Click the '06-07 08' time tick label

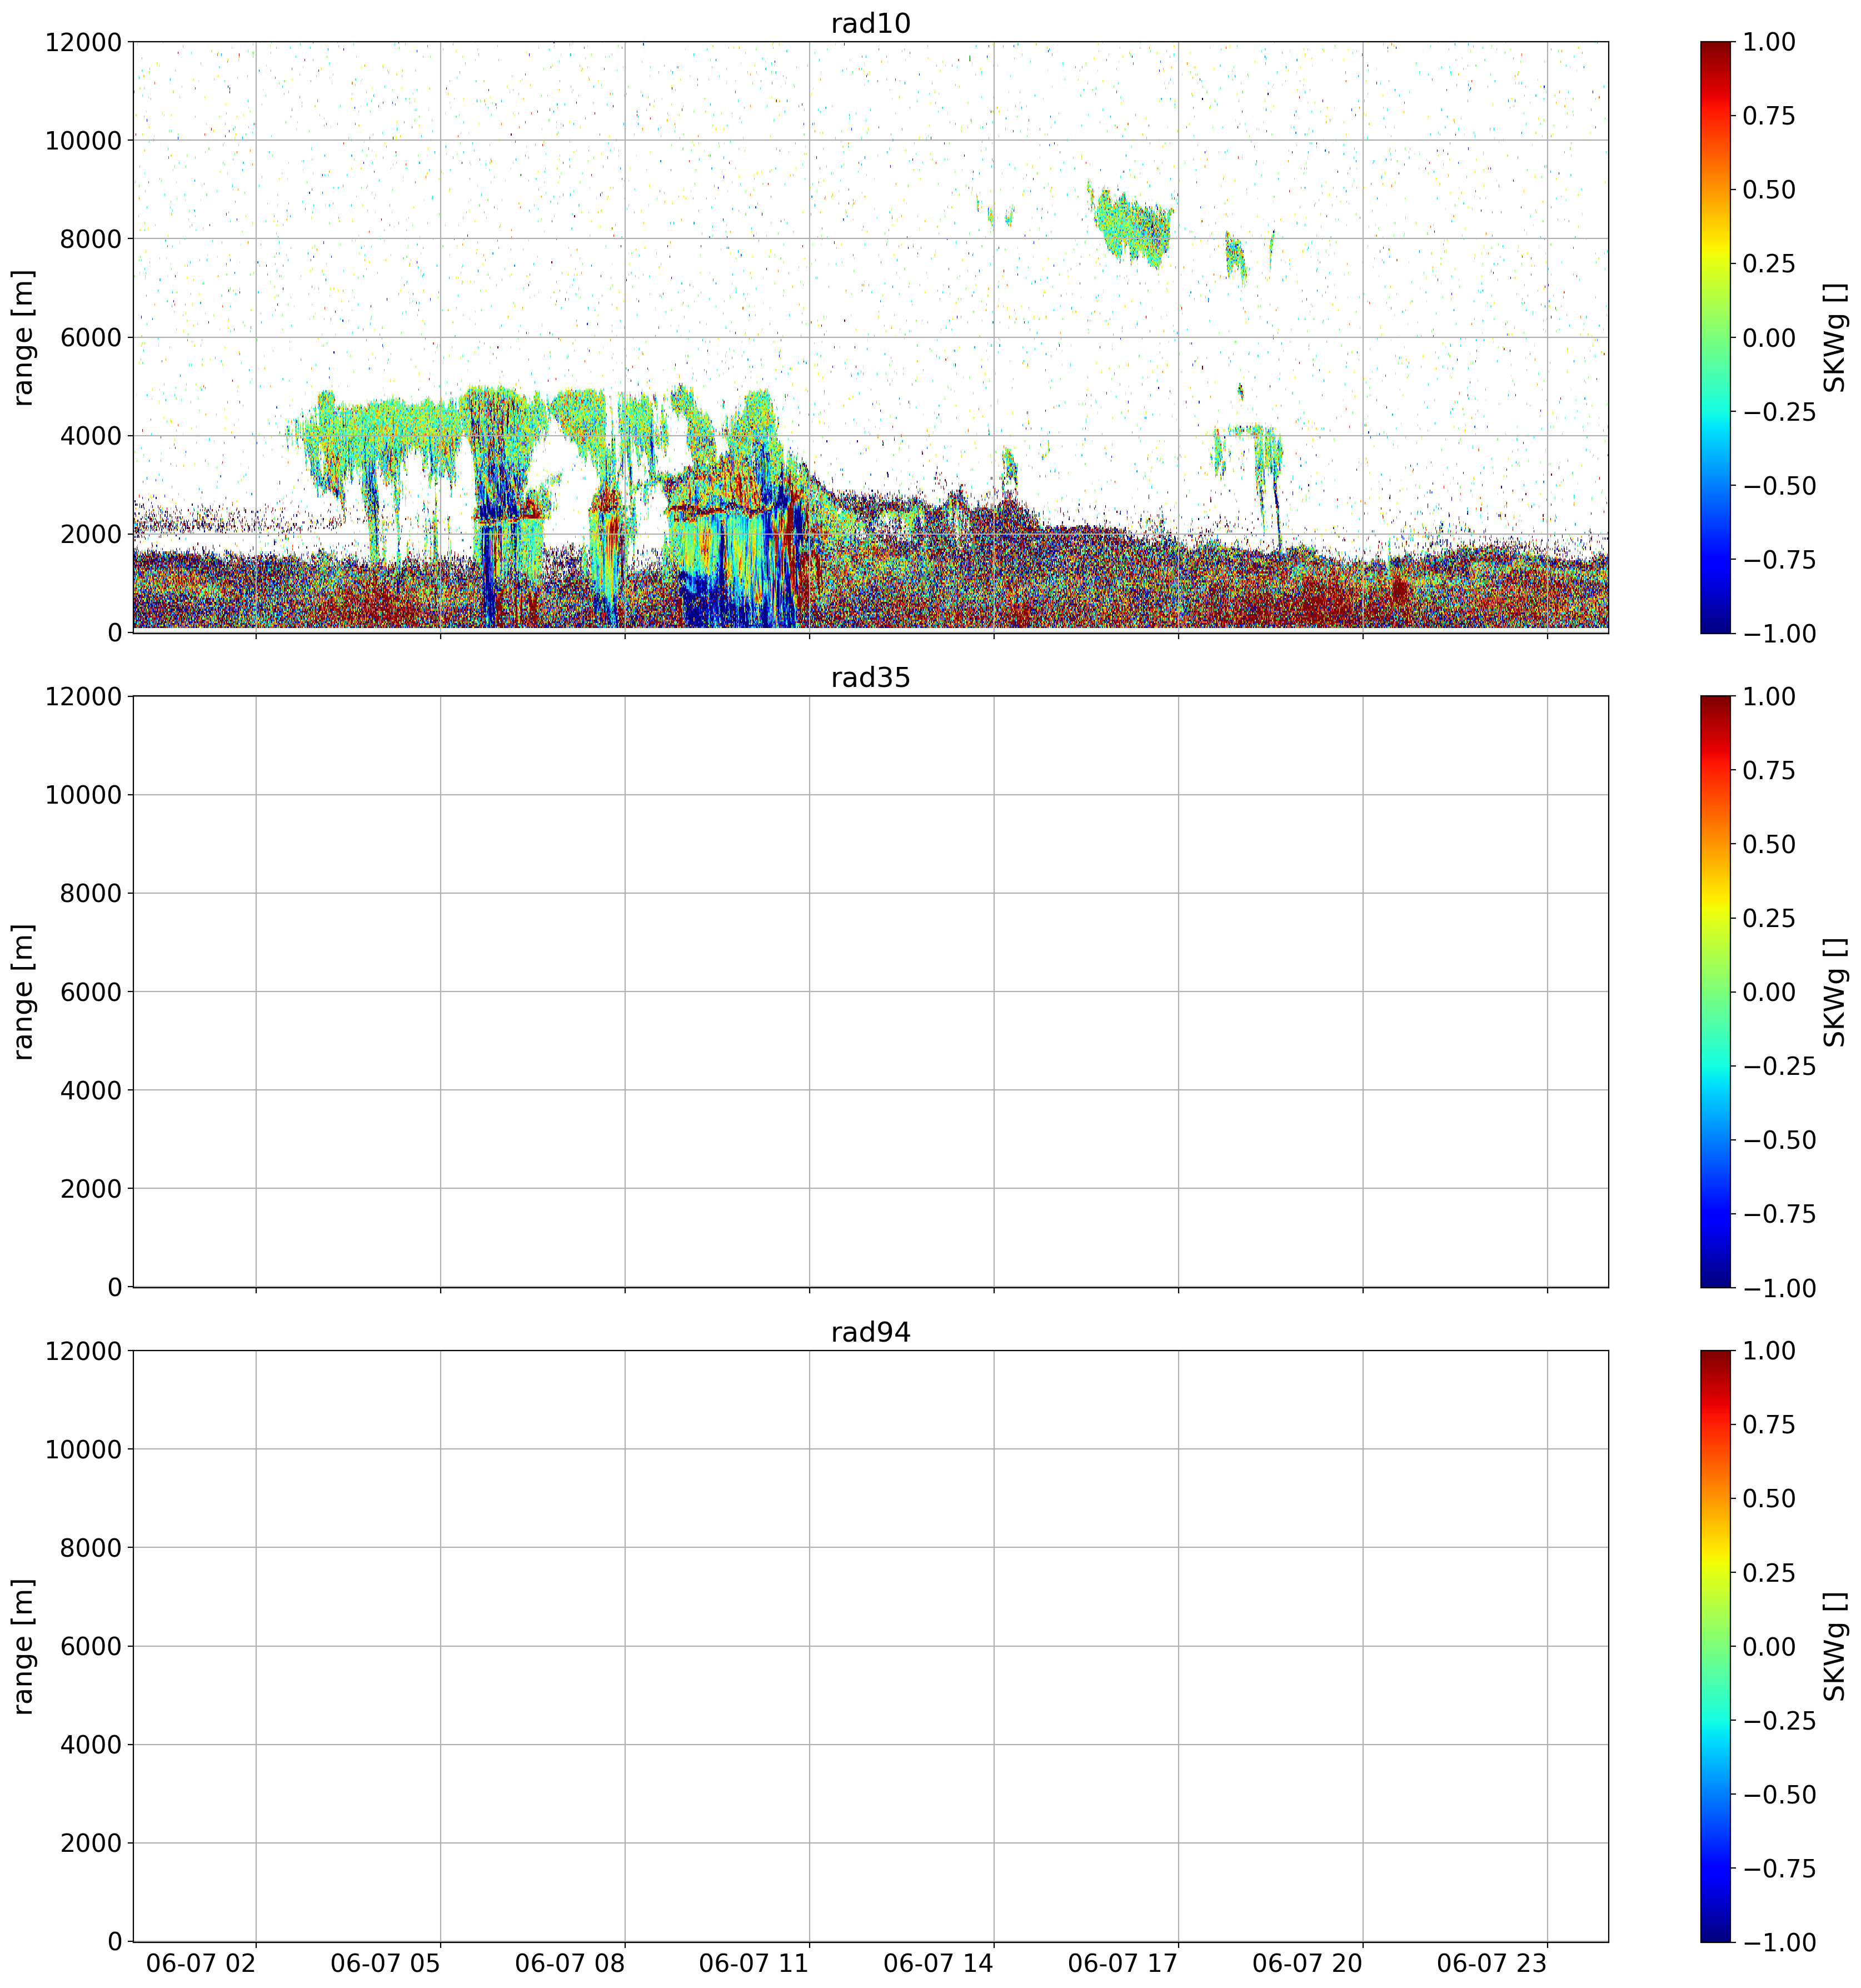point(570,1963)
